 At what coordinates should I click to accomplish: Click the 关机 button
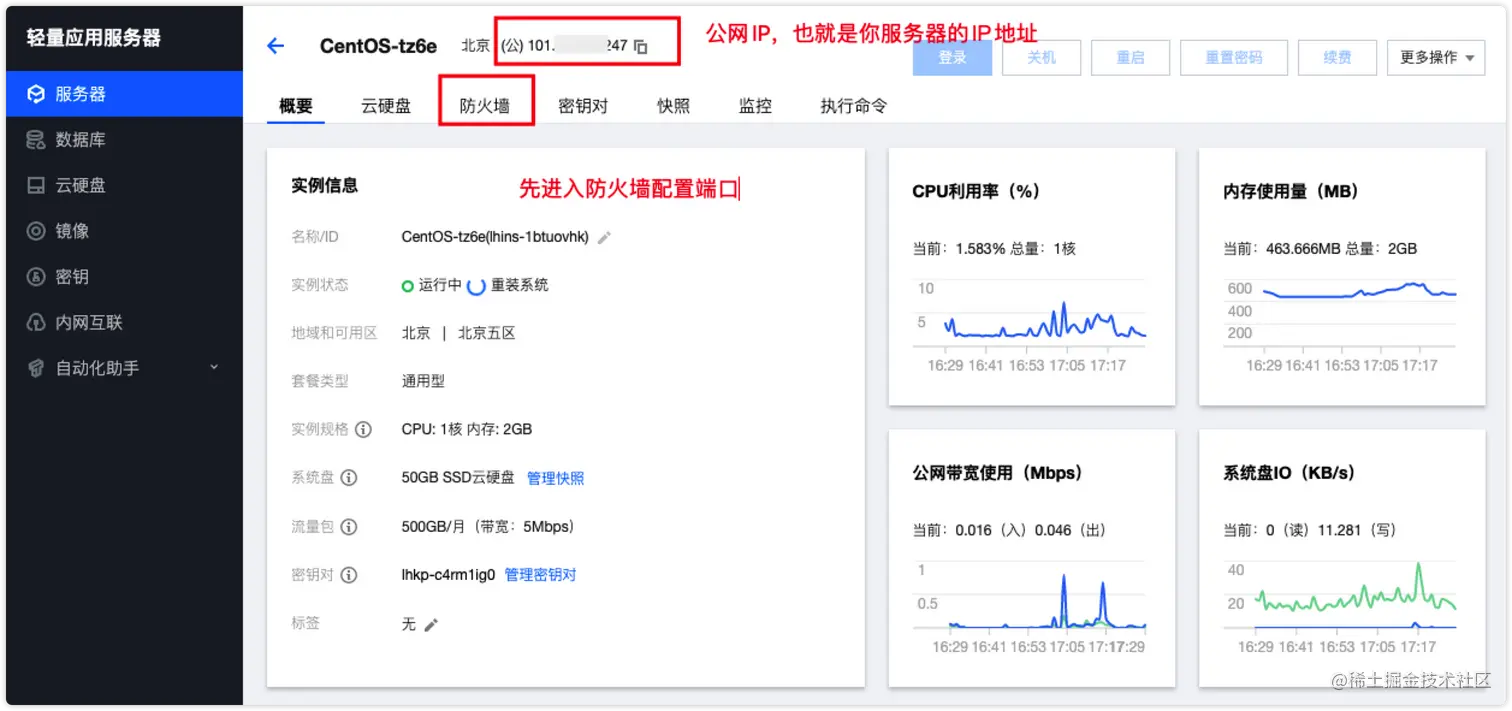click(1041, 58)
